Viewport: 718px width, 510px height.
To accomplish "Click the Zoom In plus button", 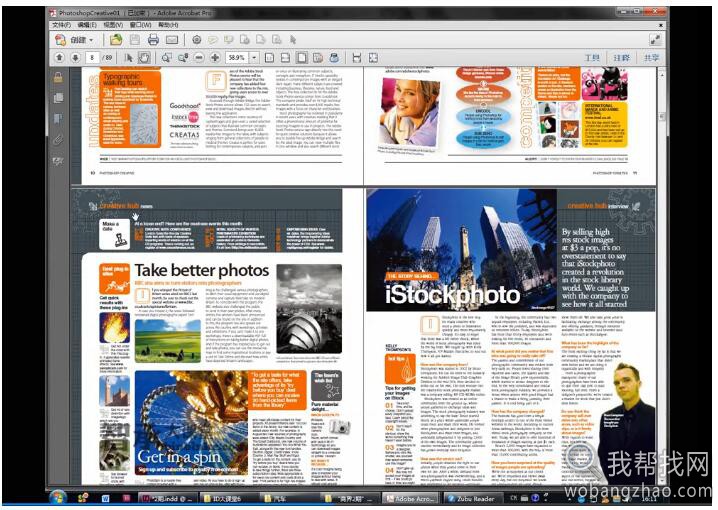I will tap(215, 58).
